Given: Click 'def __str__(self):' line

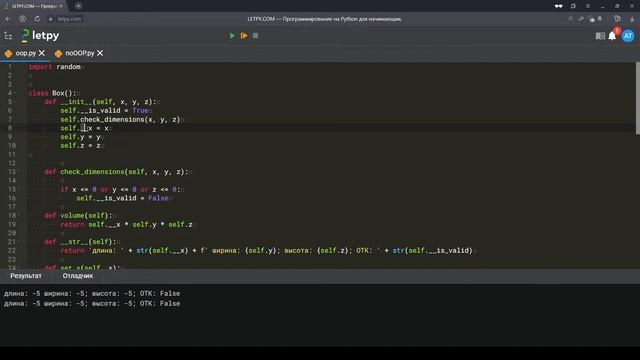Looking at the screenshot, I should pos(80,242).
